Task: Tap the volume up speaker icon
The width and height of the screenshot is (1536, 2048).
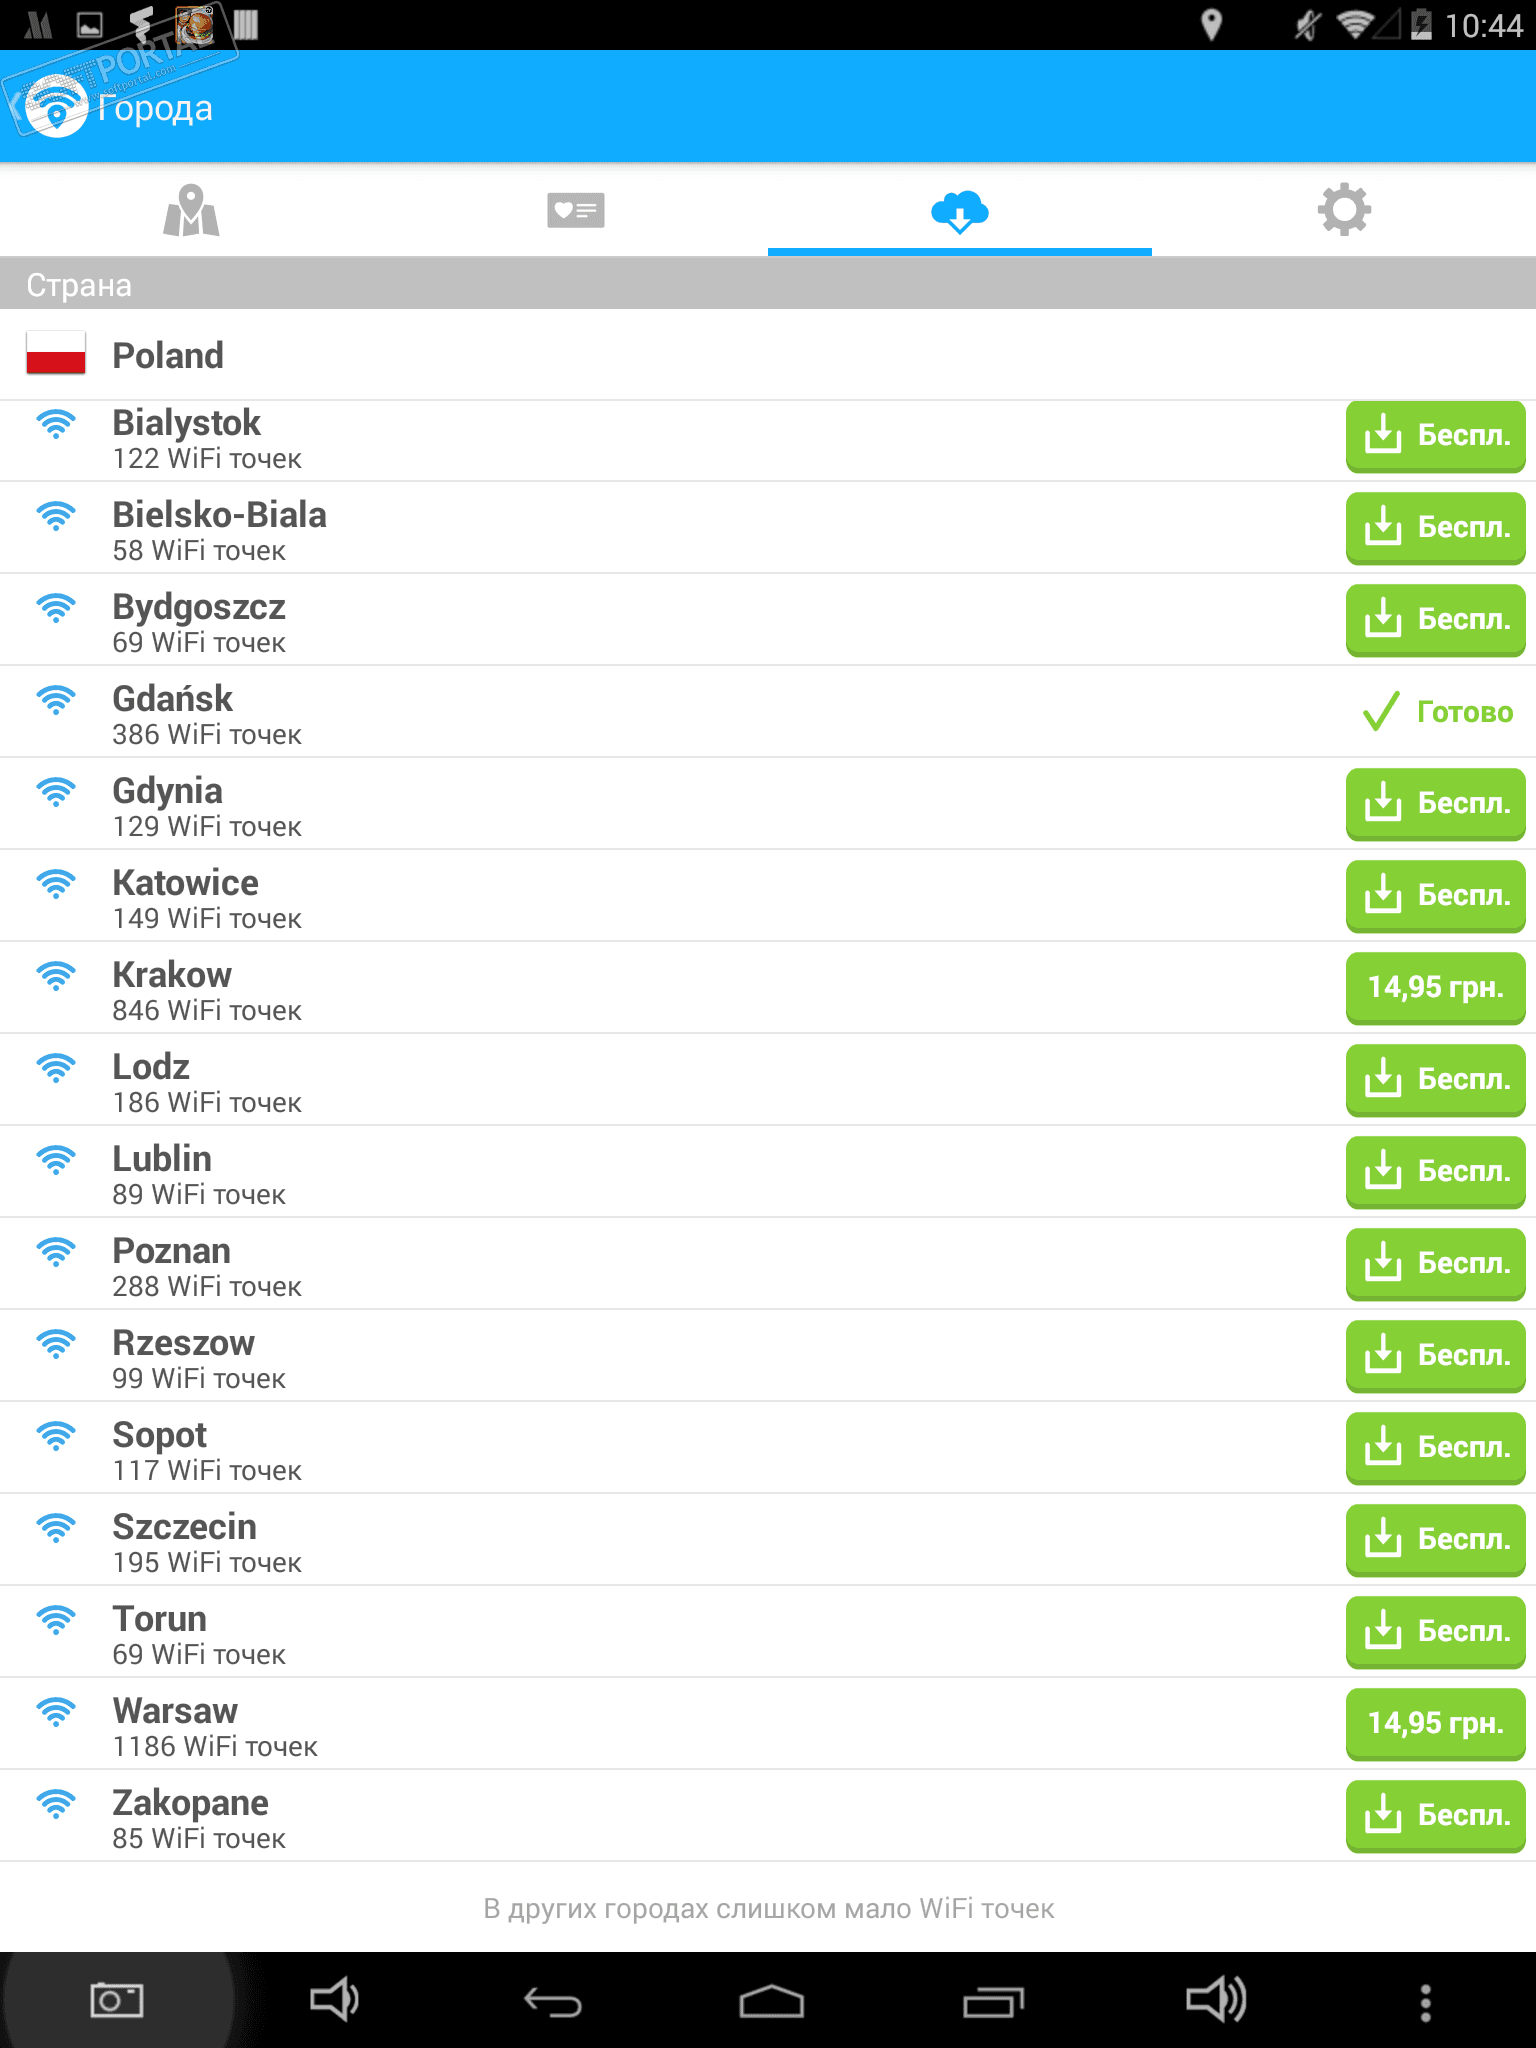Action: coord(1215,2000)
